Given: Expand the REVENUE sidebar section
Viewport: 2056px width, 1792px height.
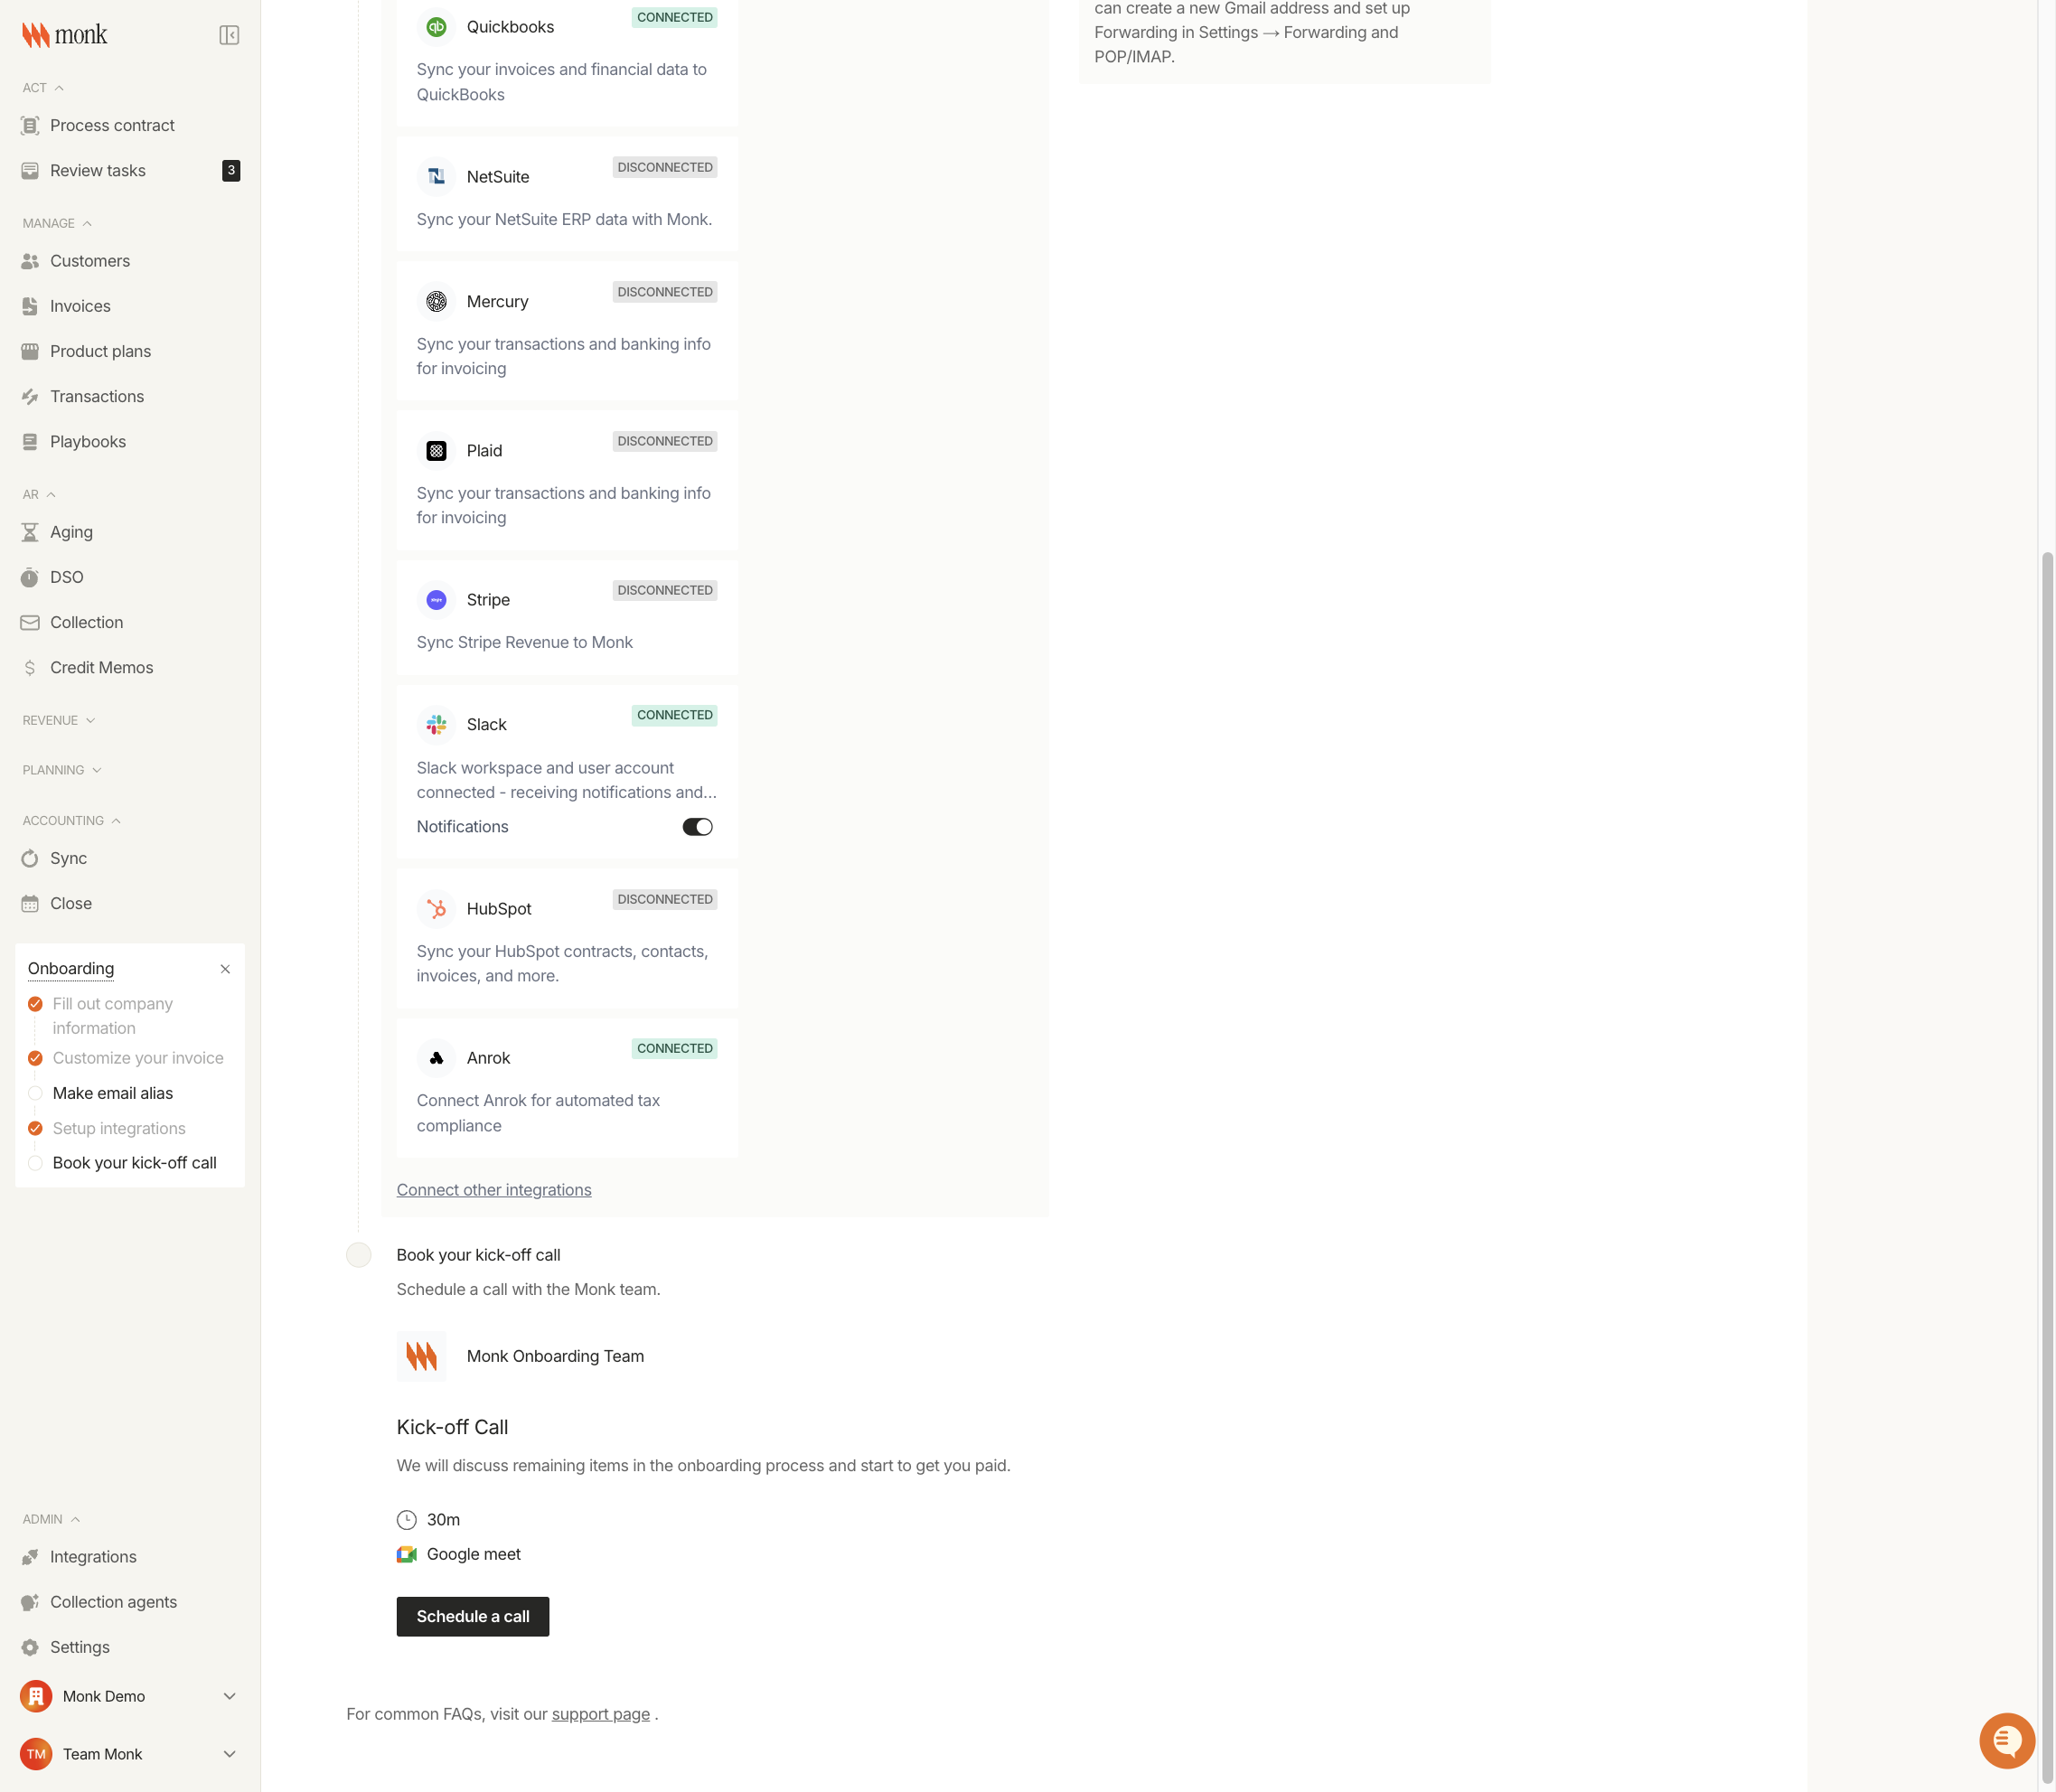Looking at the screenshot, I should pyautogui.click(x=58, y=720).
